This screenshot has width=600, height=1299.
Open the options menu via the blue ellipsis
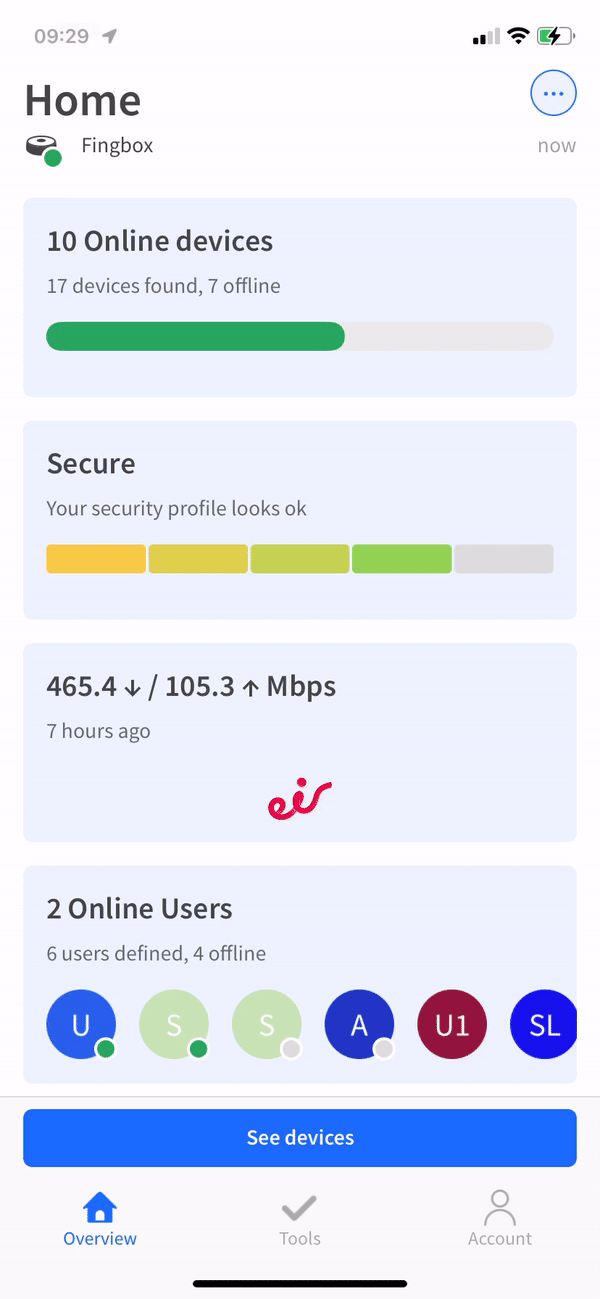pyautogui.click(x=553, y=93)
